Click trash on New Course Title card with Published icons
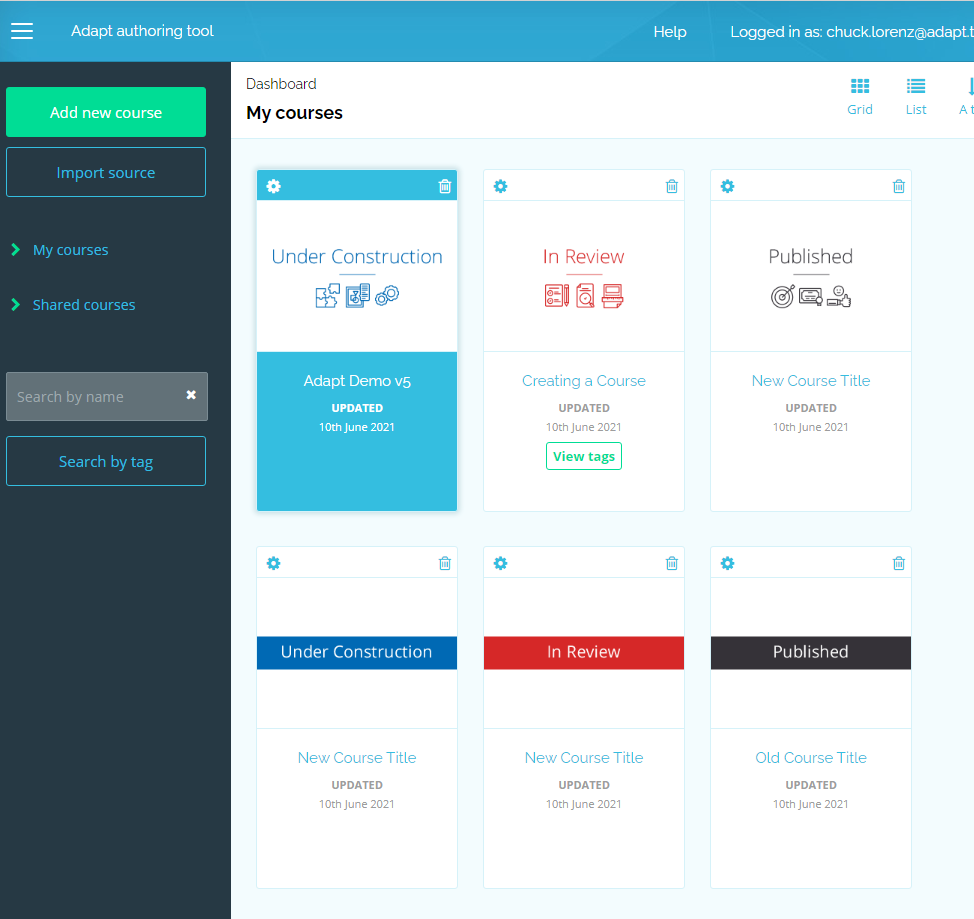This screenshot has width=974, height=919. pyautogui.click(x=898, y=186)
